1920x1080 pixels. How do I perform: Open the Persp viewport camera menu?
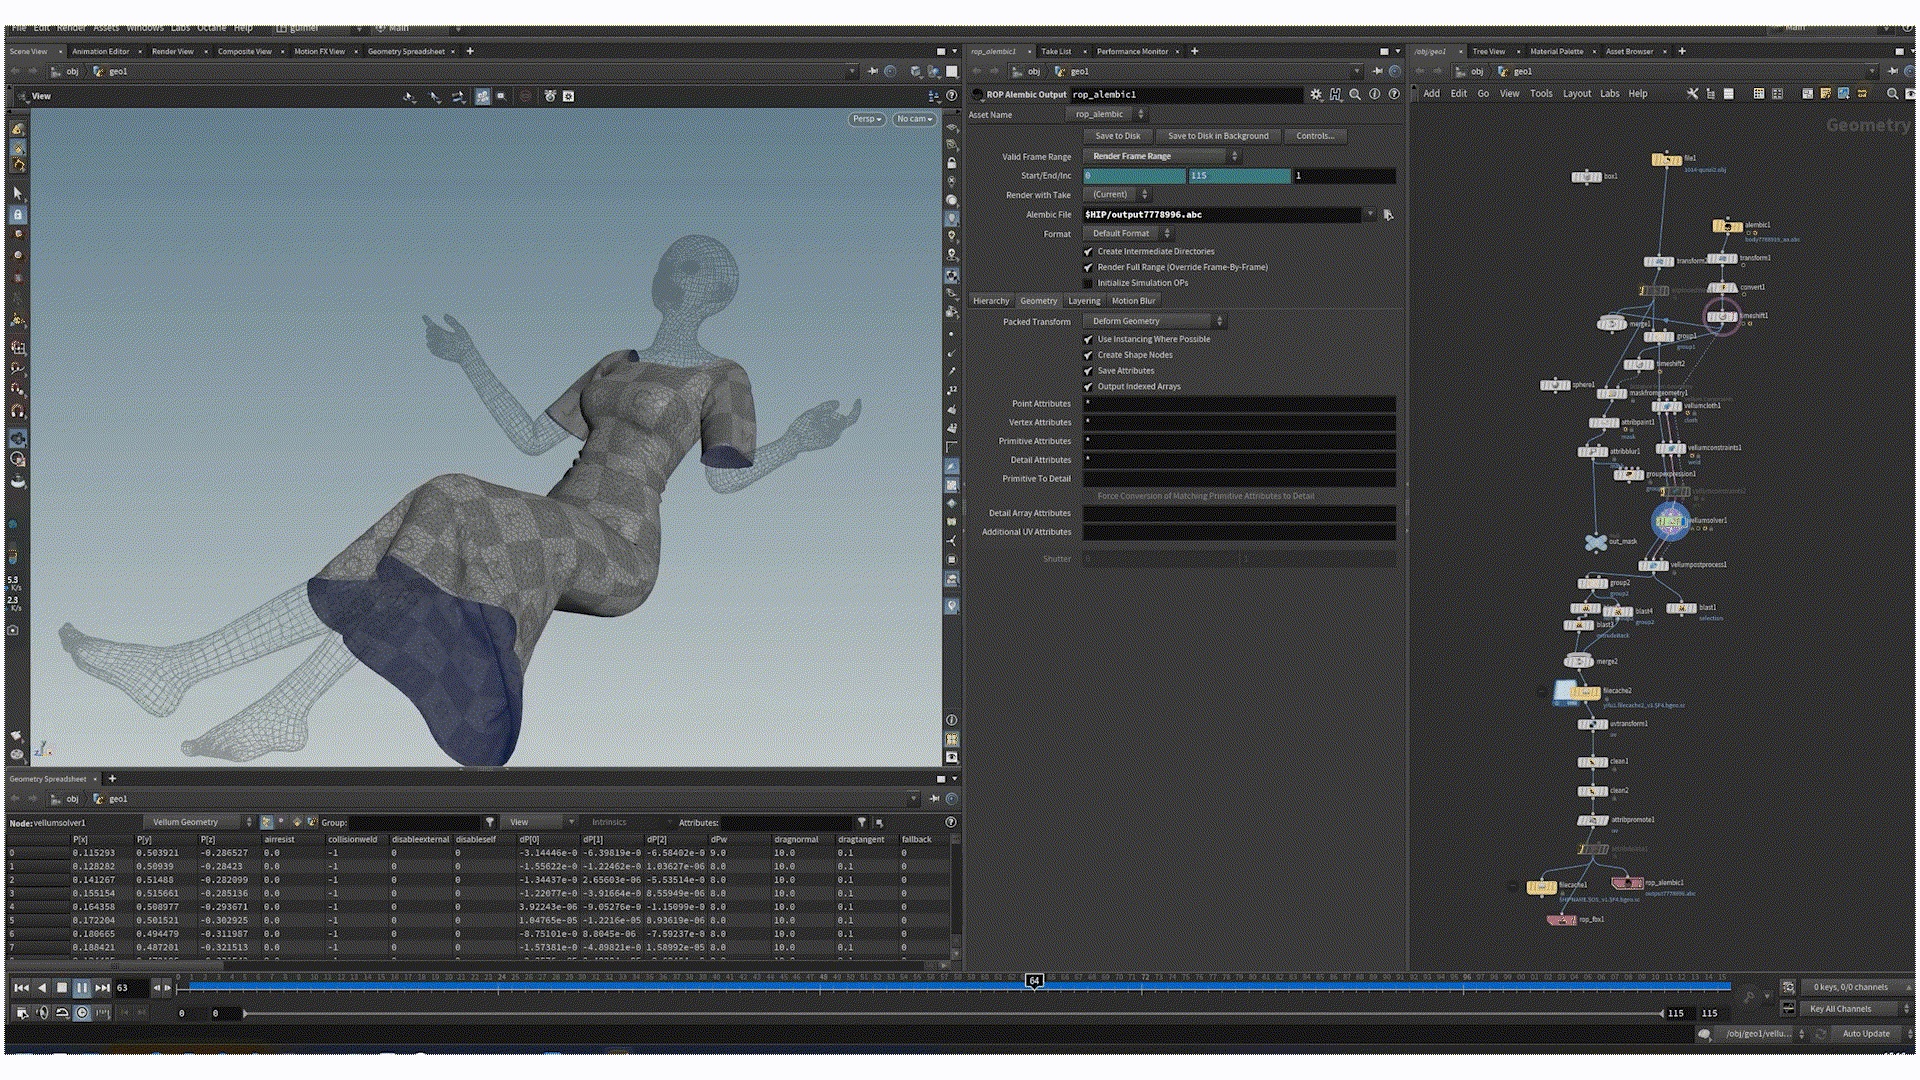click(866, 119)
